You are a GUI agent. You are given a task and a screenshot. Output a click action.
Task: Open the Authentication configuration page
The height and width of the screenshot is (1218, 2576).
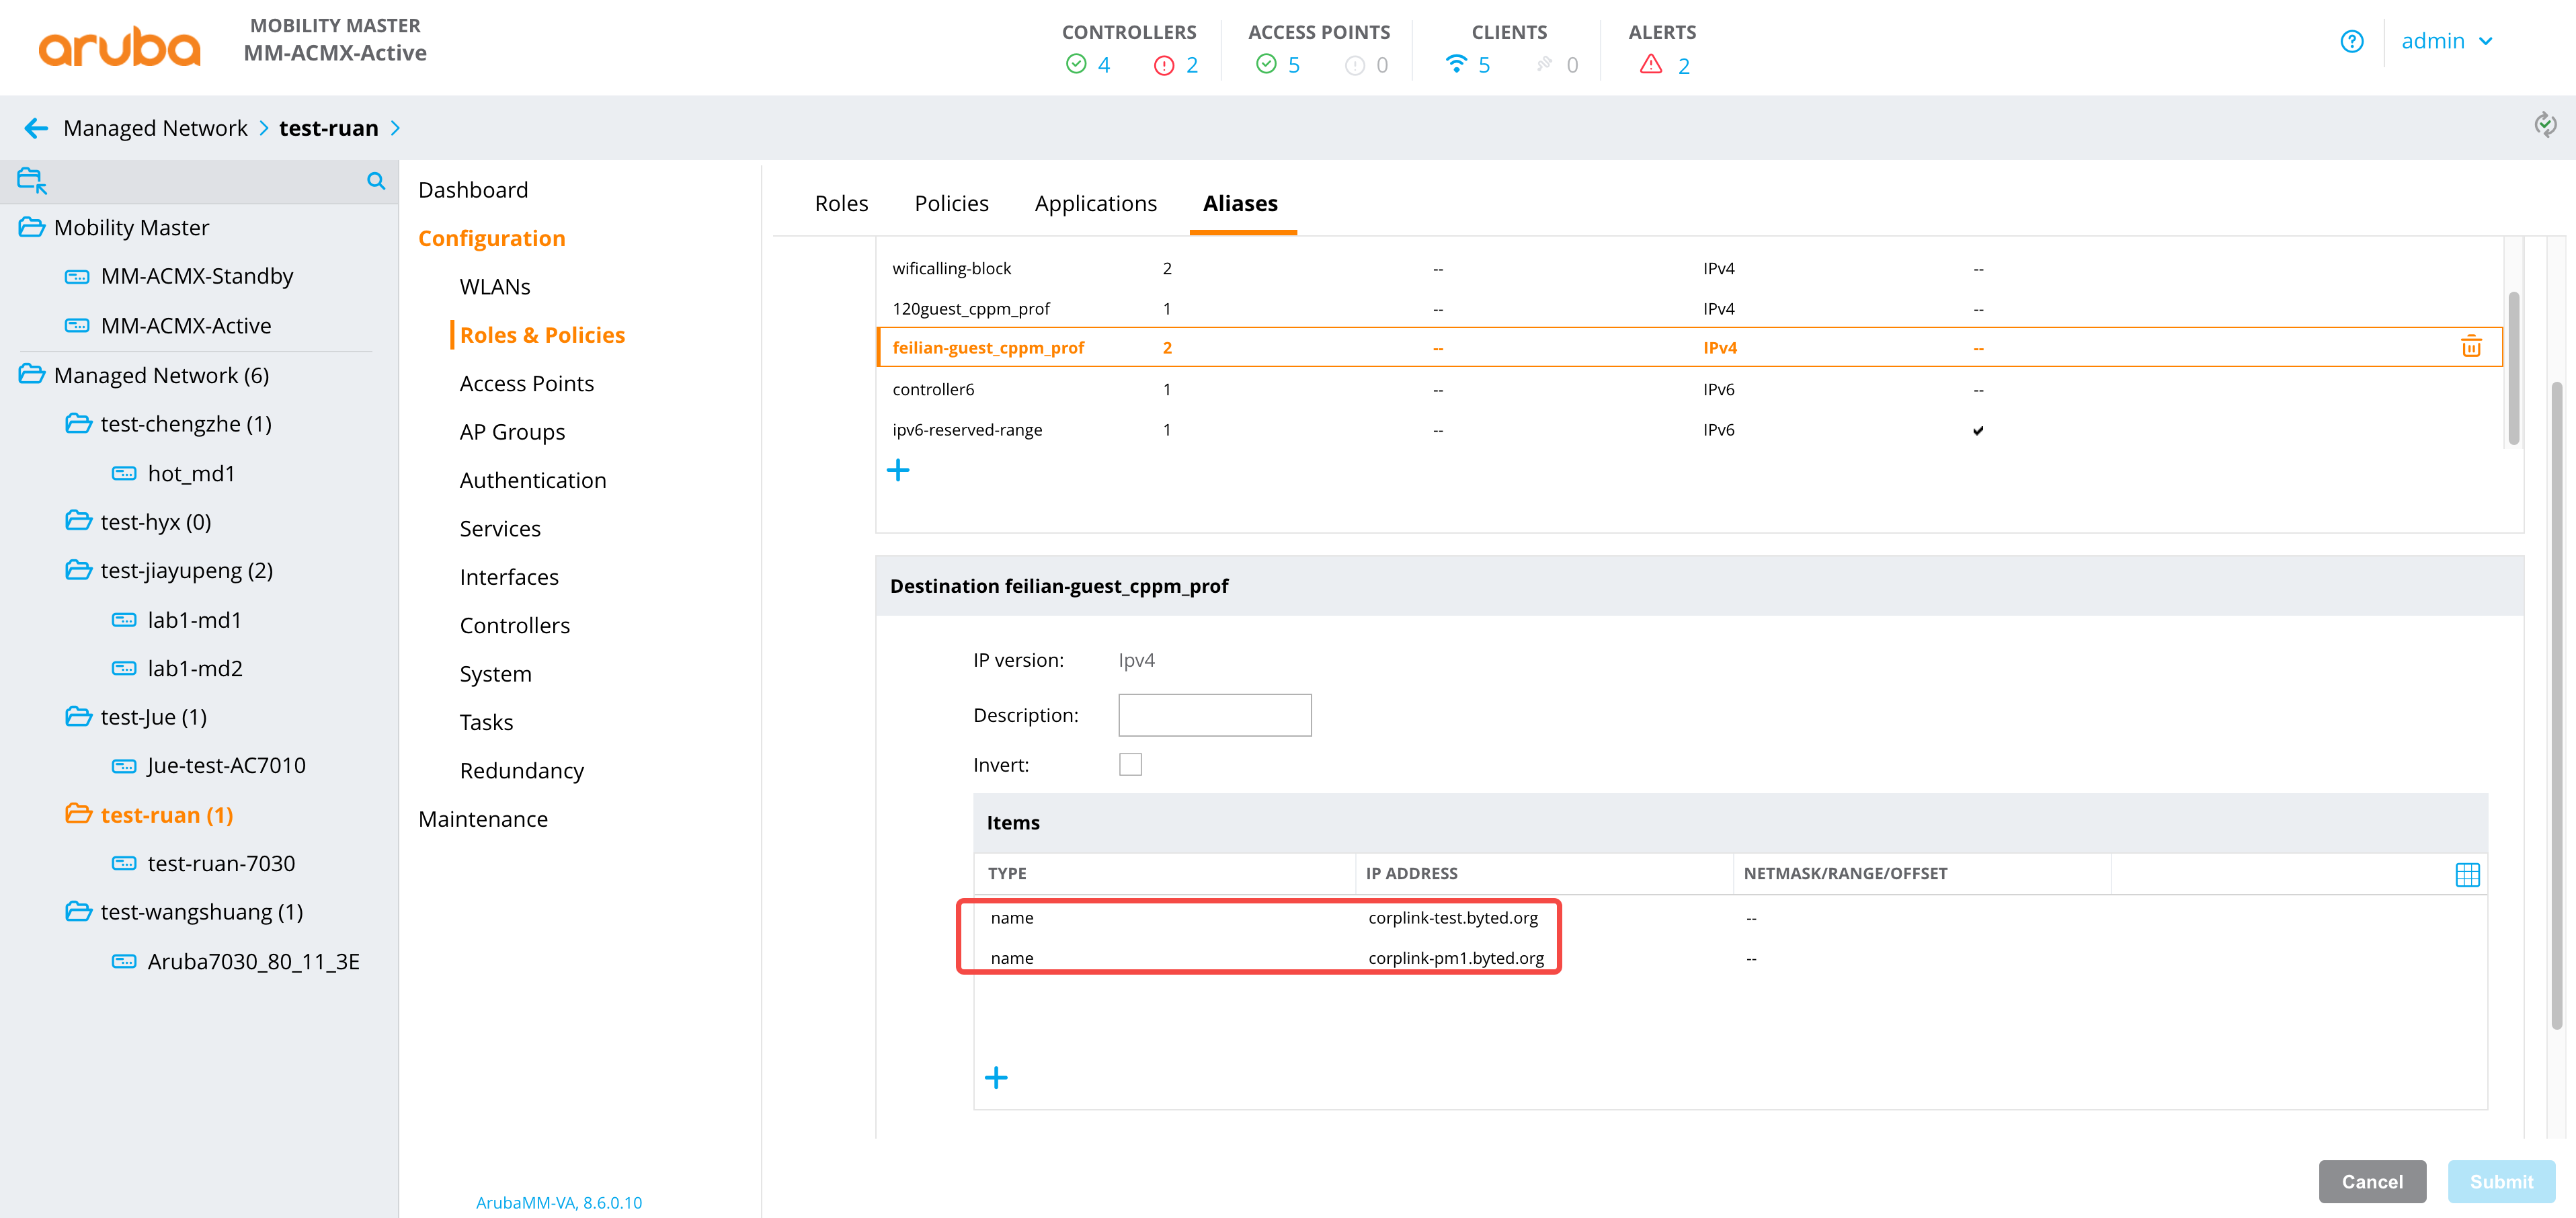tap(533, 480)
